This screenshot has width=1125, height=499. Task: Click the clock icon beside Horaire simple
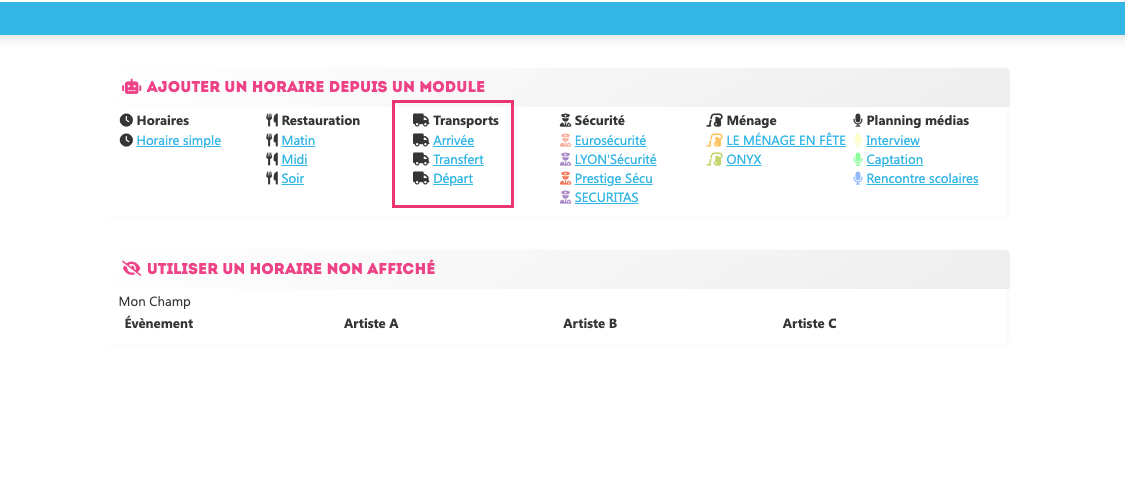pos(126,141)
